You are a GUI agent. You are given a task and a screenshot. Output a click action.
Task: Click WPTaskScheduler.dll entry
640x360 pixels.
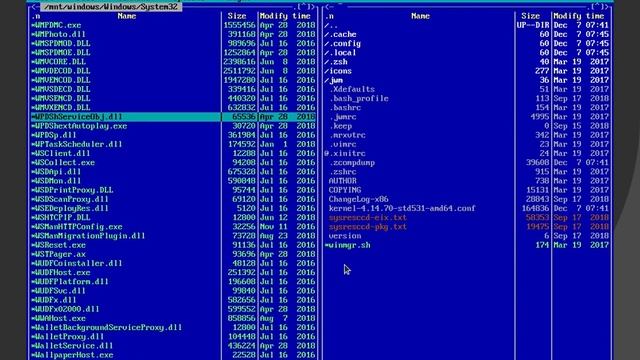[173, 144]
